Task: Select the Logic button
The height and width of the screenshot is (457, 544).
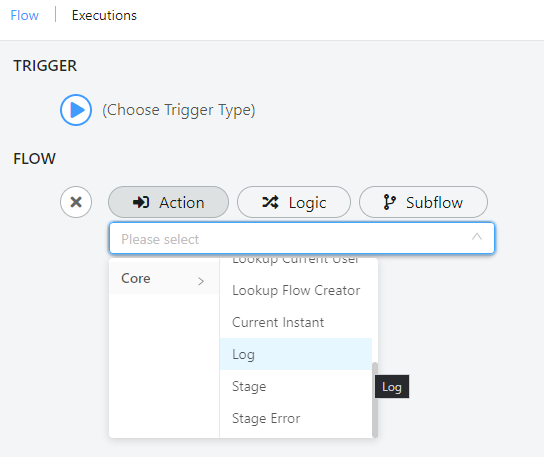Action: pos(294,202)
